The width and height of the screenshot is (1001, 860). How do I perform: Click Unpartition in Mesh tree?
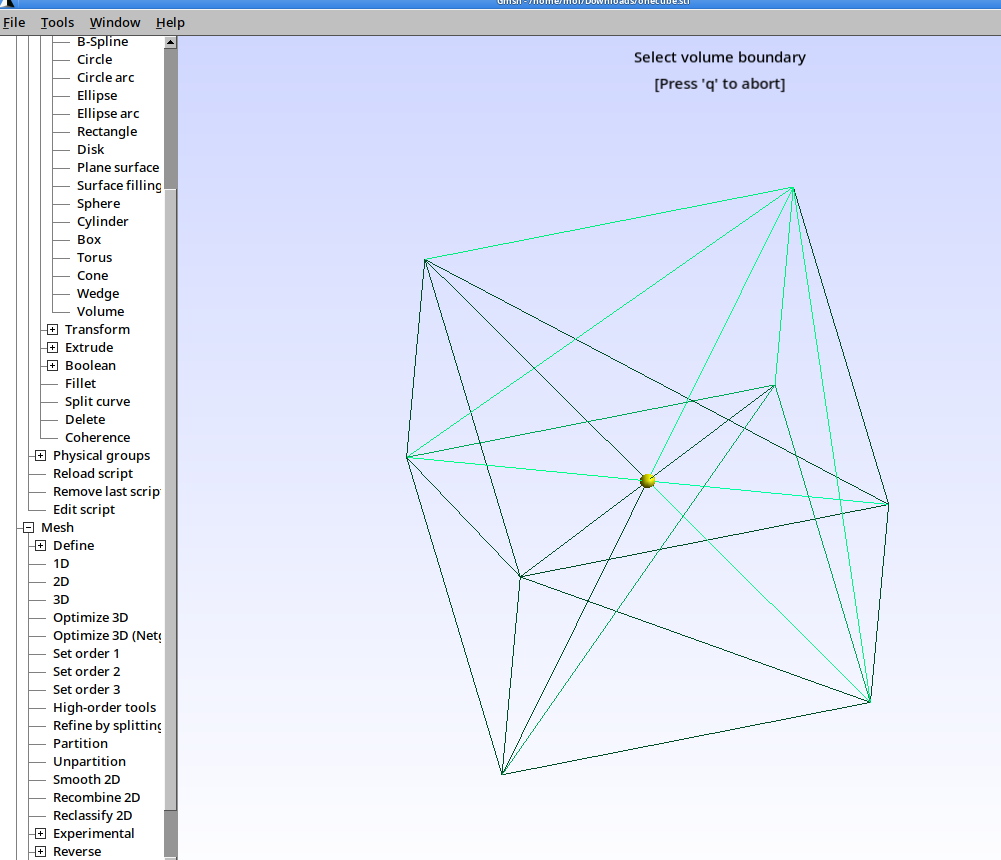[x=89, y=761]
